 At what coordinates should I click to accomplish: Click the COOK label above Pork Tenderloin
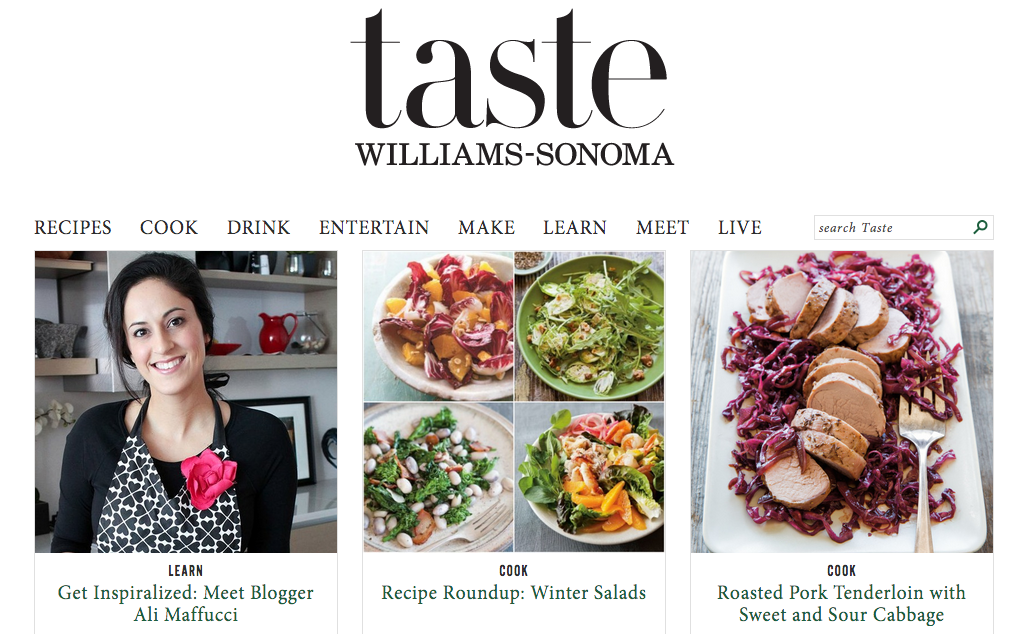click(x=841, y=571)
